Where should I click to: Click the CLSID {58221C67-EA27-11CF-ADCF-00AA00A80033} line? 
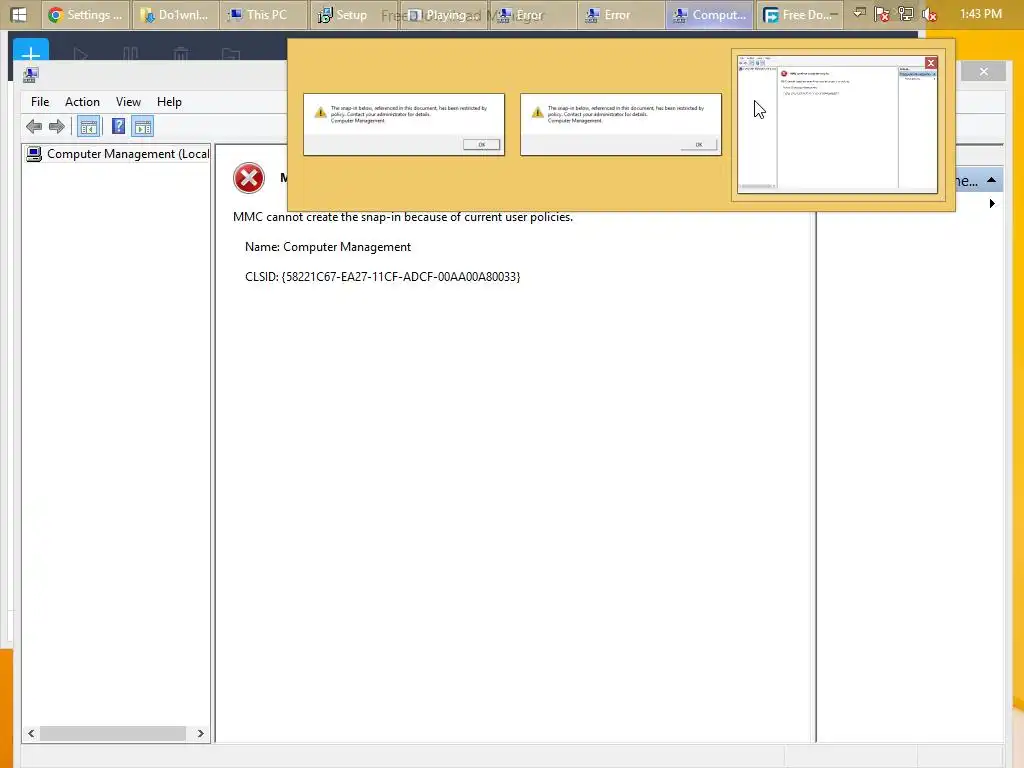point(383,277)
